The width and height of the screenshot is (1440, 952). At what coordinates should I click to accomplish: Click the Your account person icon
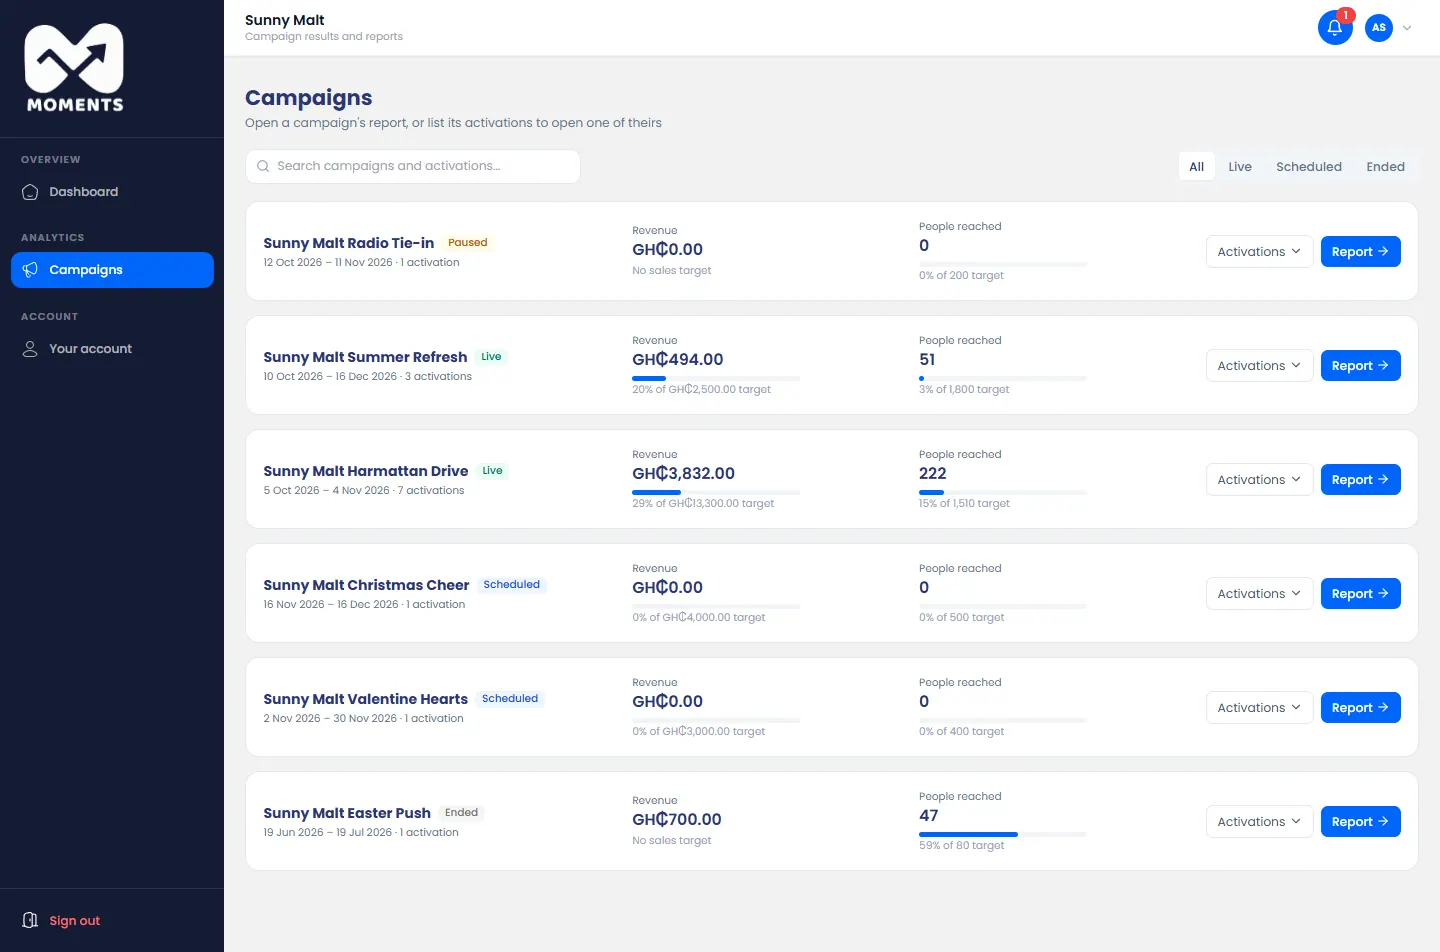(30, 349)
